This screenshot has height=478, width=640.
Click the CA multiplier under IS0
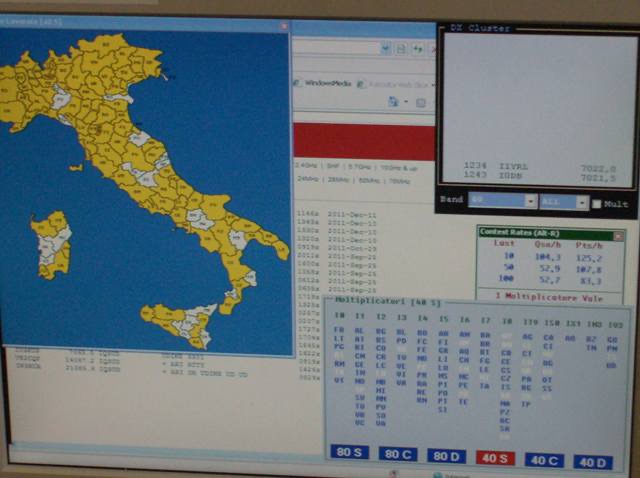tap(548, 338)
